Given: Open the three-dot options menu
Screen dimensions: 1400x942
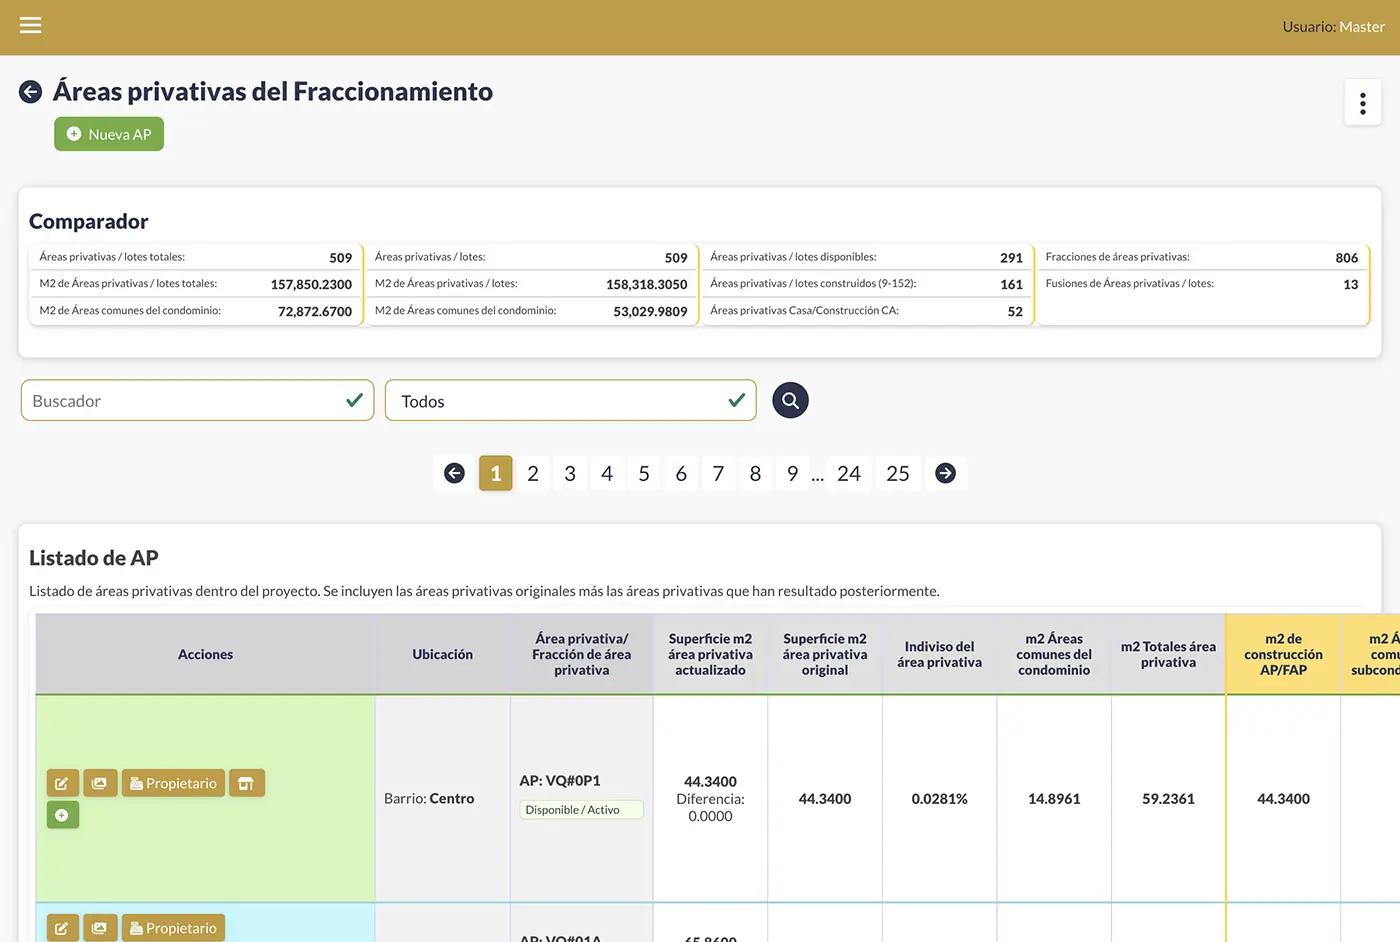Looking at the screenshot, I should point(1362,103).
